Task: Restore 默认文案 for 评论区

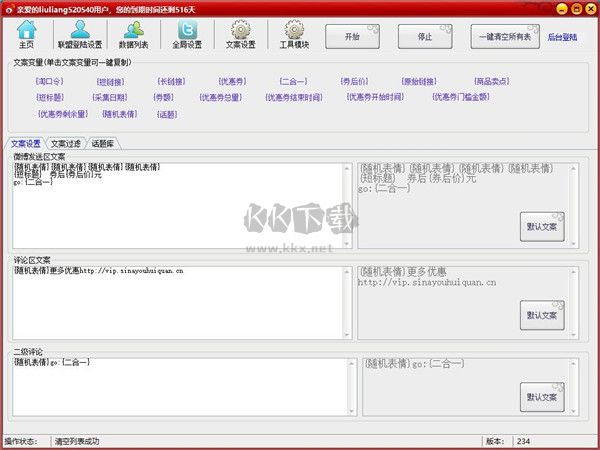Action: pyautogui.click(x=542, y=315)
